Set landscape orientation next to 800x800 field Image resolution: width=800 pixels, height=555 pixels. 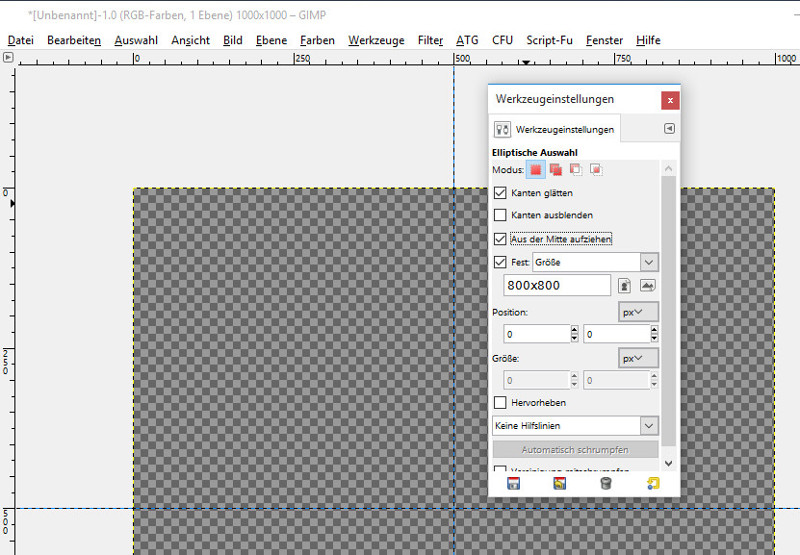[647, 286]
